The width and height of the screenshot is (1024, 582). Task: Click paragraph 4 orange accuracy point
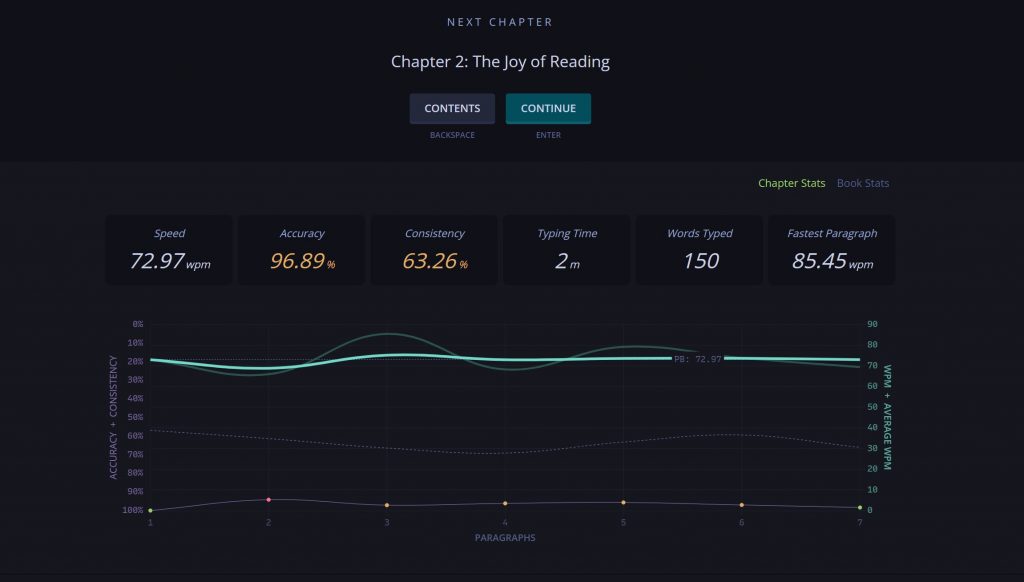(505, 503)
